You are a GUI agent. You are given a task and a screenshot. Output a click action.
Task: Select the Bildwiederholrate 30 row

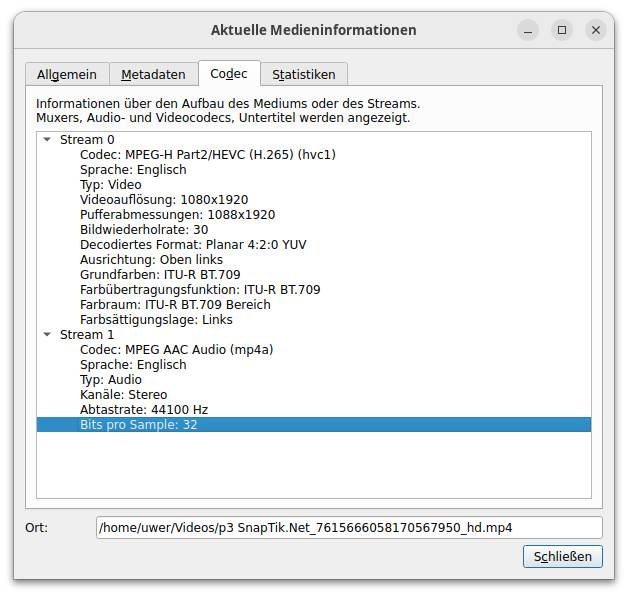click(x=143, y=230)
